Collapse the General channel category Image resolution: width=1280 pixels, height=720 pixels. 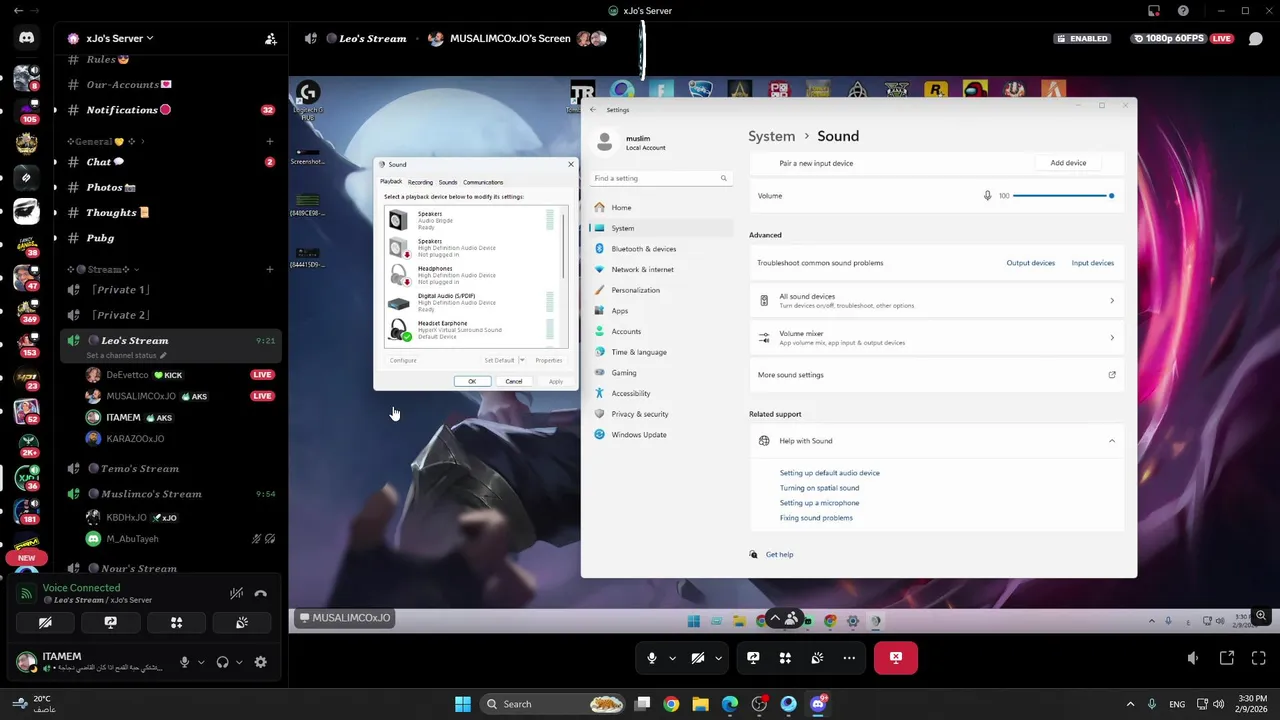(x=105, y=142)
